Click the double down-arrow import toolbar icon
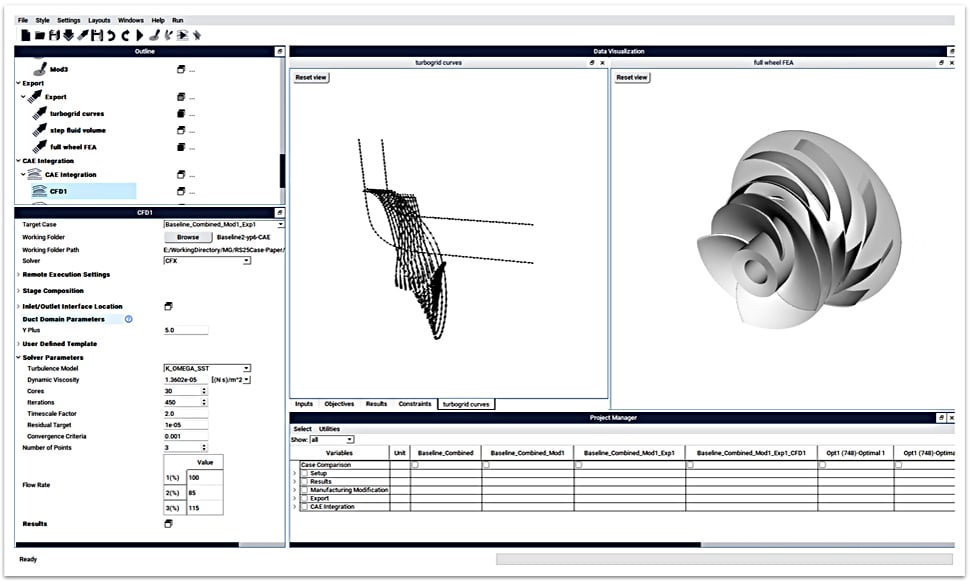973x582 pixels. pyautogui.click(x=68, y=35)
